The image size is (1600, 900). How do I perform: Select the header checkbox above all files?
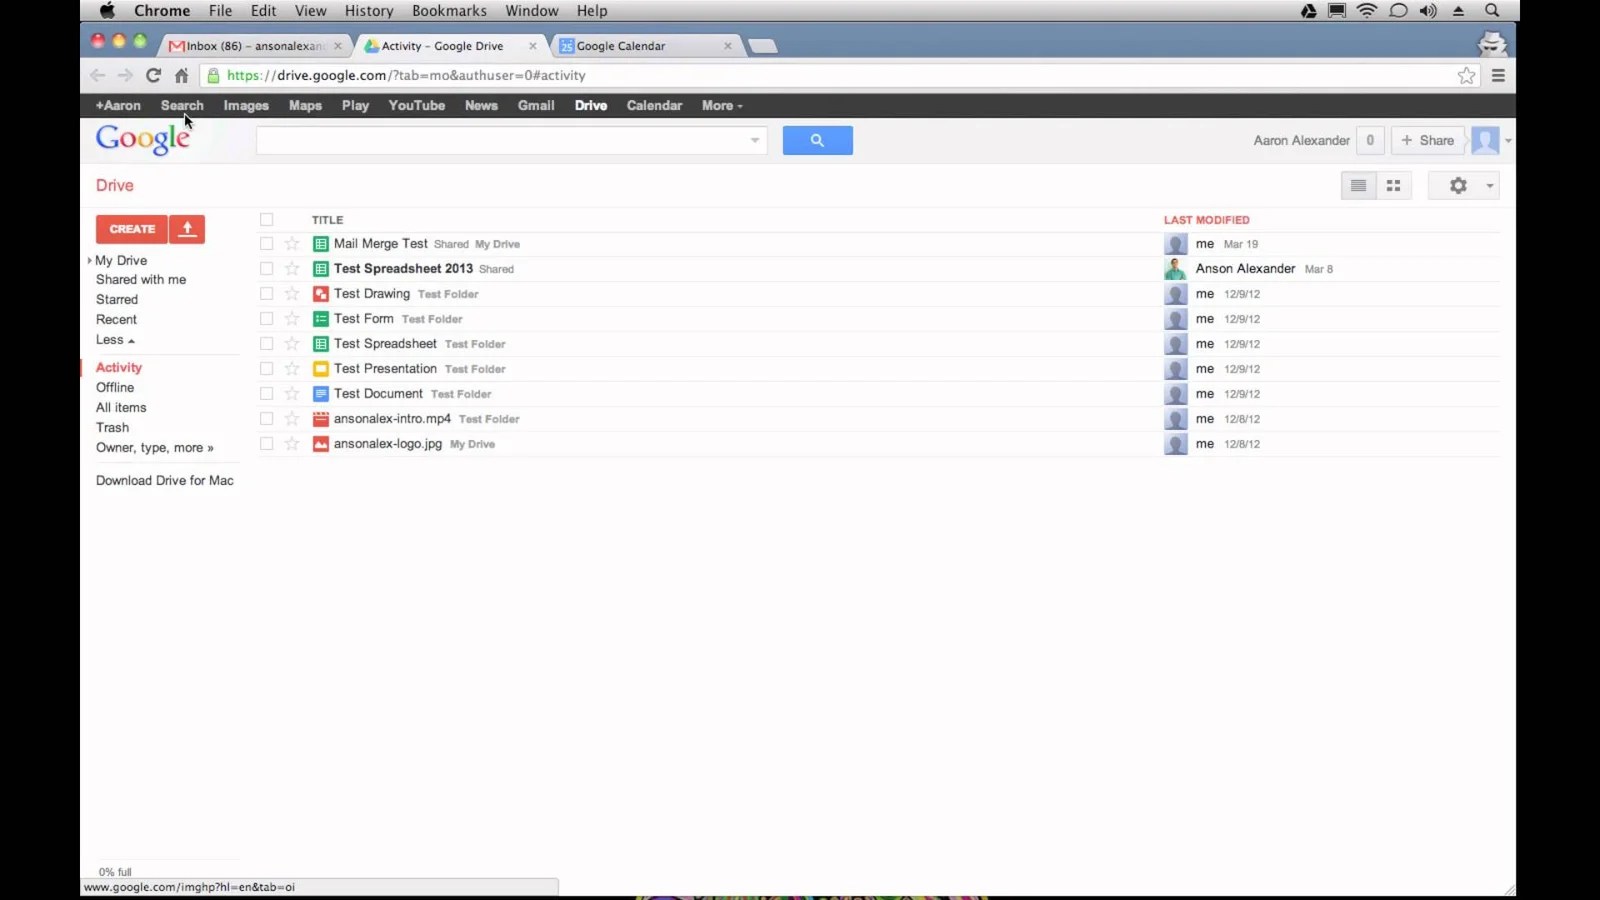(267, 219)
